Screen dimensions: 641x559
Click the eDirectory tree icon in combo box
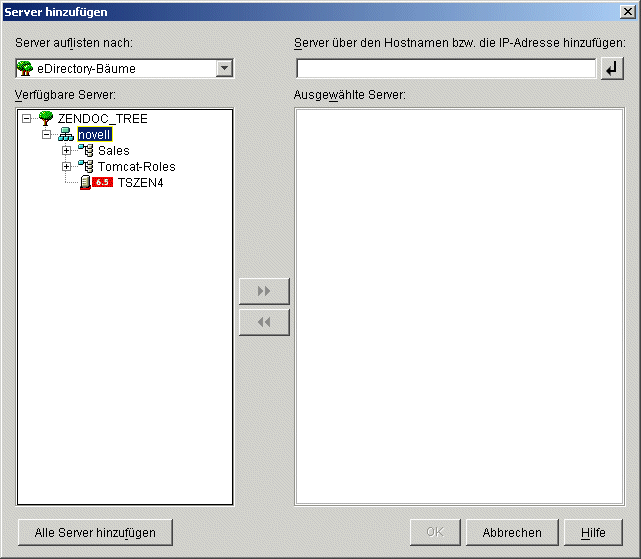click(x=25, y=68)
